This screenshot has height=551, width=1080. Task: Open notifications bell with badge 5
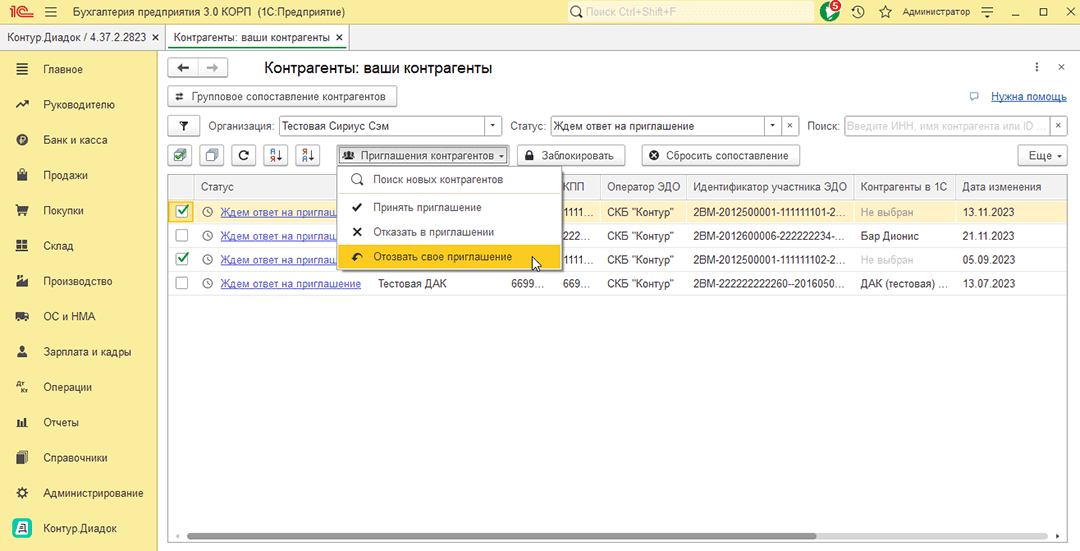coord(830,12)
